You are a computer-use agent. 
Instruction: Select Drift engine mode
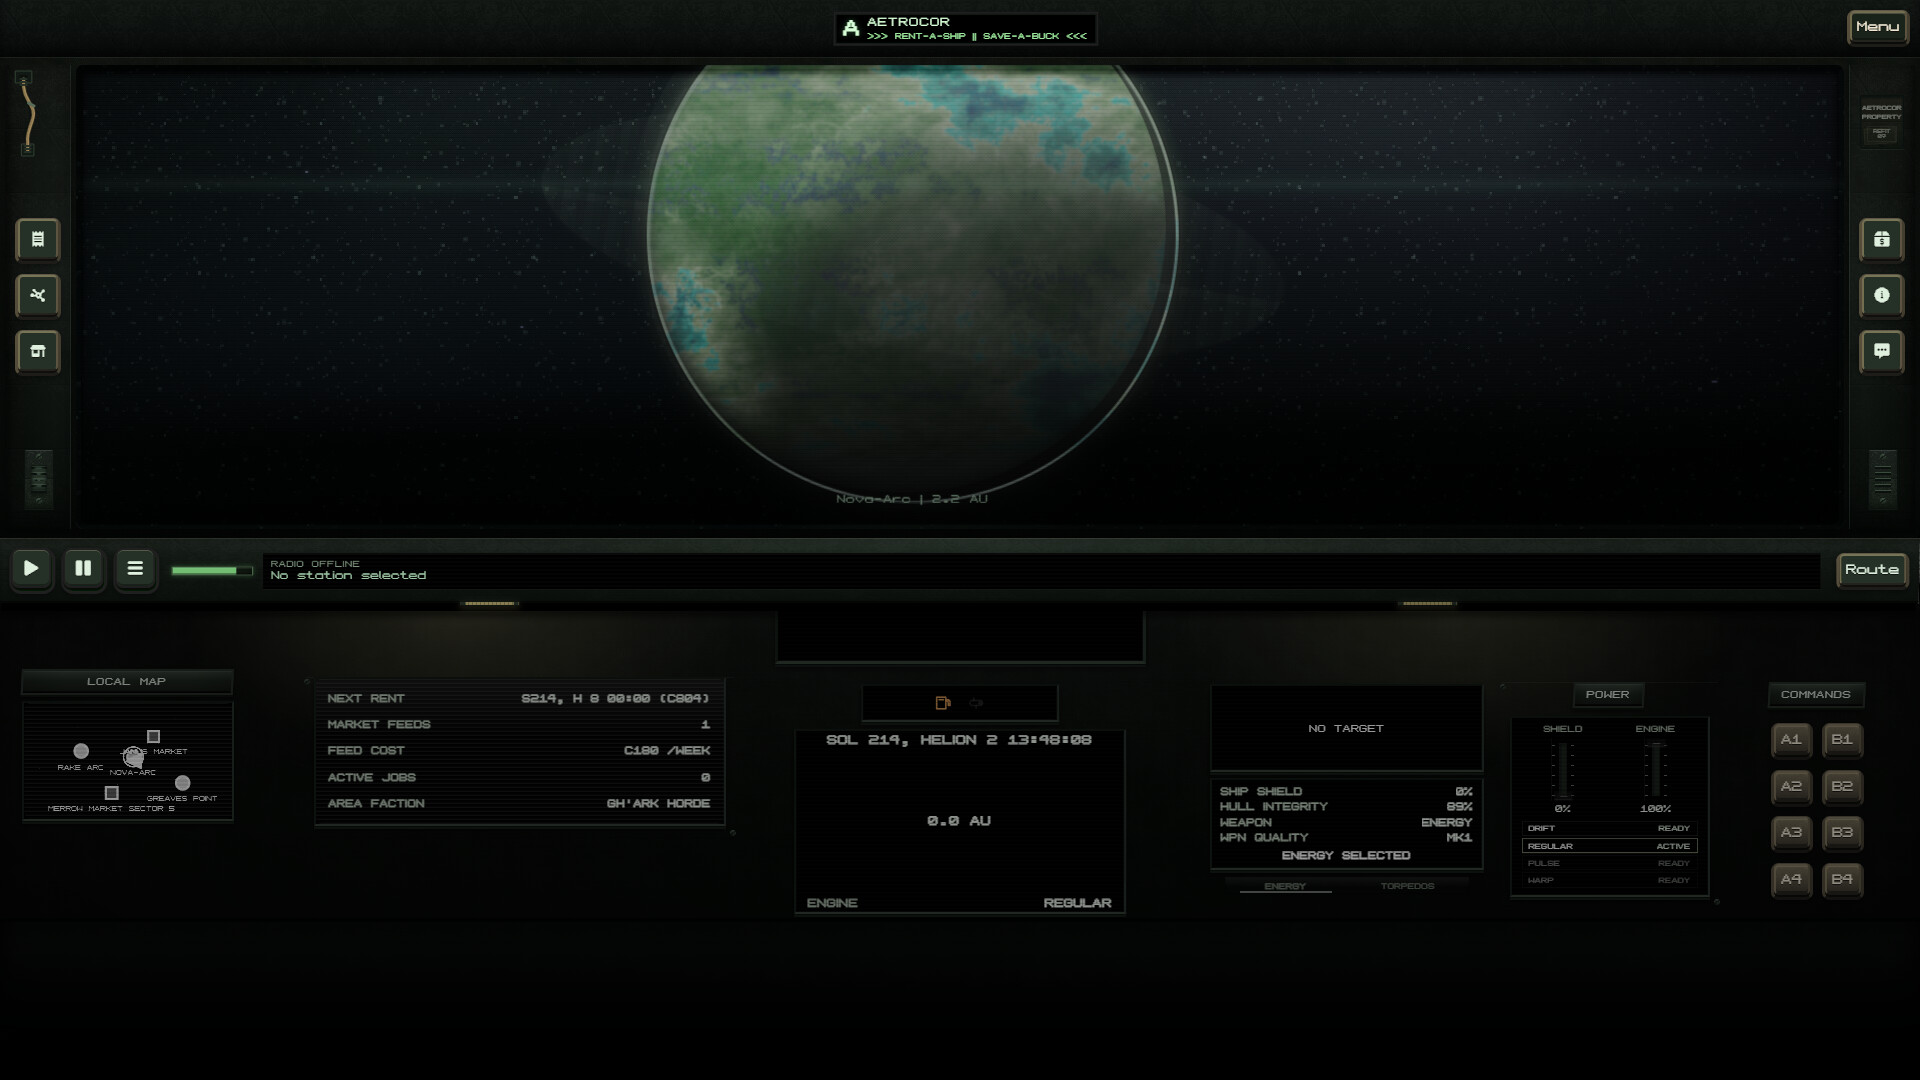pyautogui.click(x=1609, y=829)
